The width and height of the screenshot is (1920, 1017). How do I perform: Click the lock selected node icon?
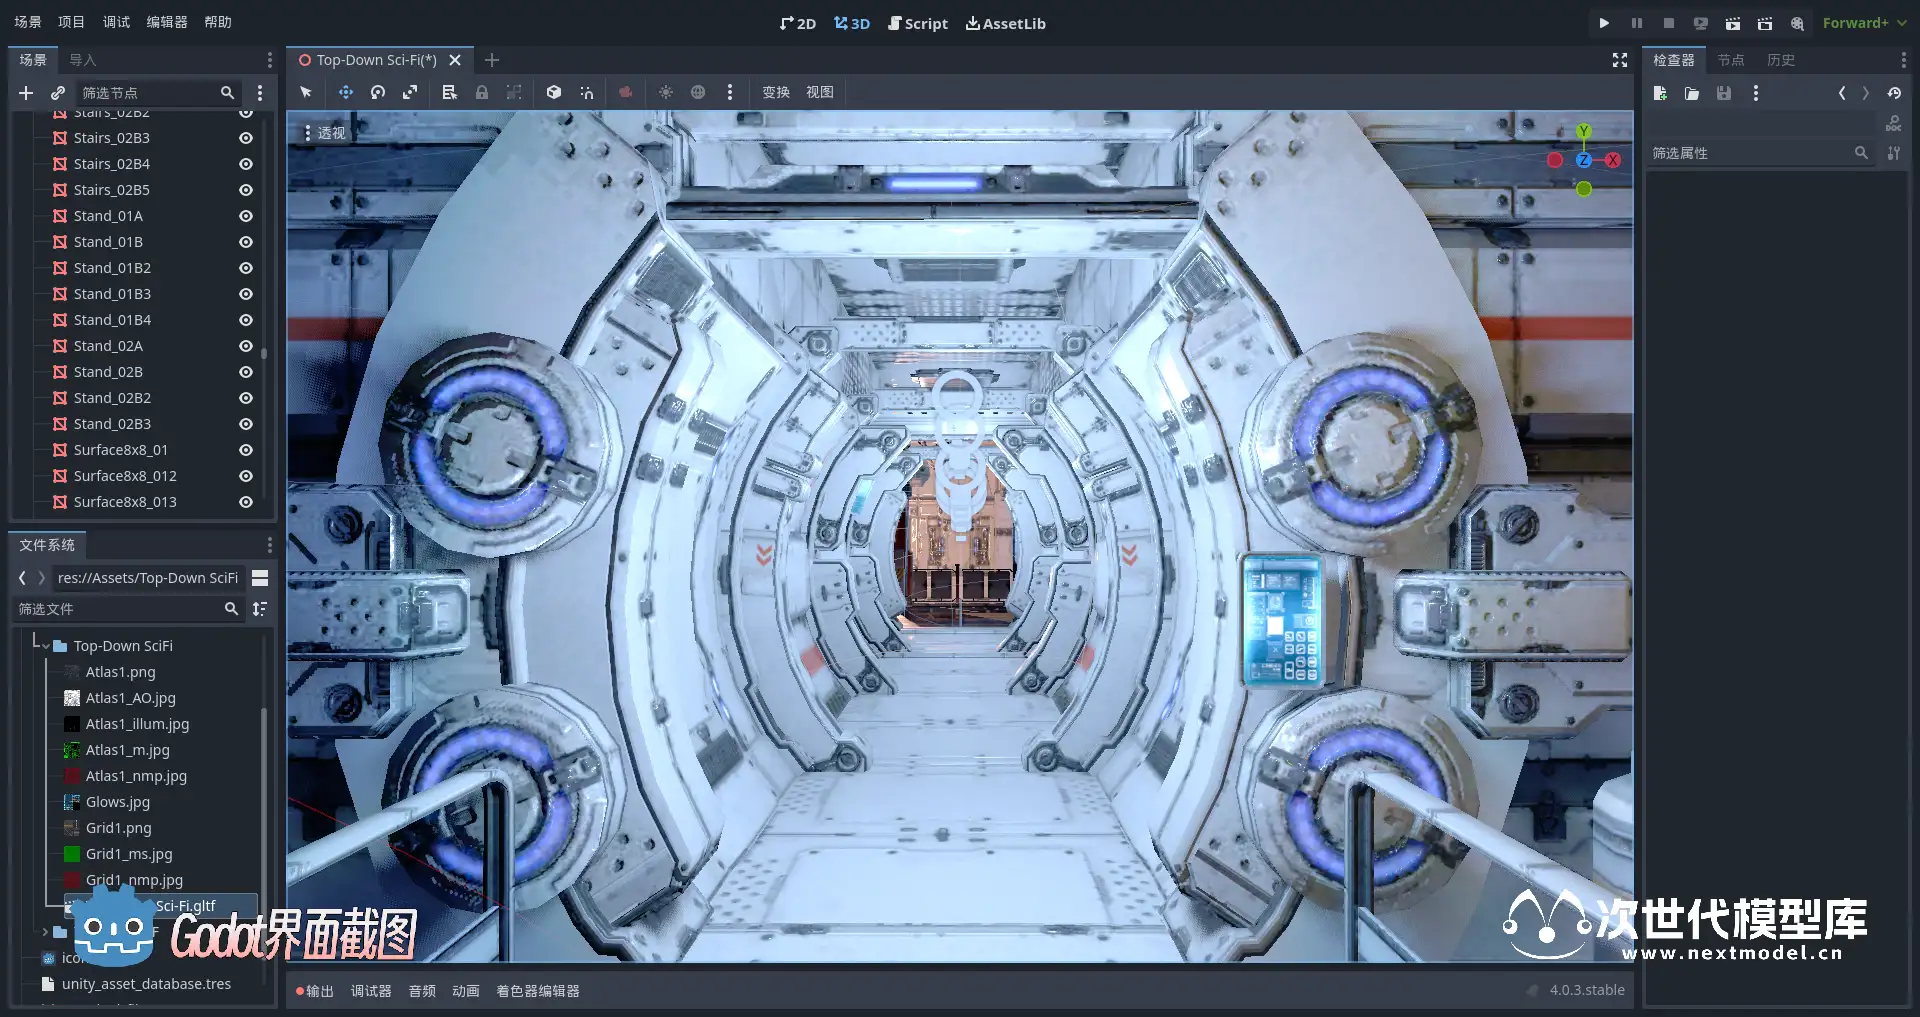point(482,92)
